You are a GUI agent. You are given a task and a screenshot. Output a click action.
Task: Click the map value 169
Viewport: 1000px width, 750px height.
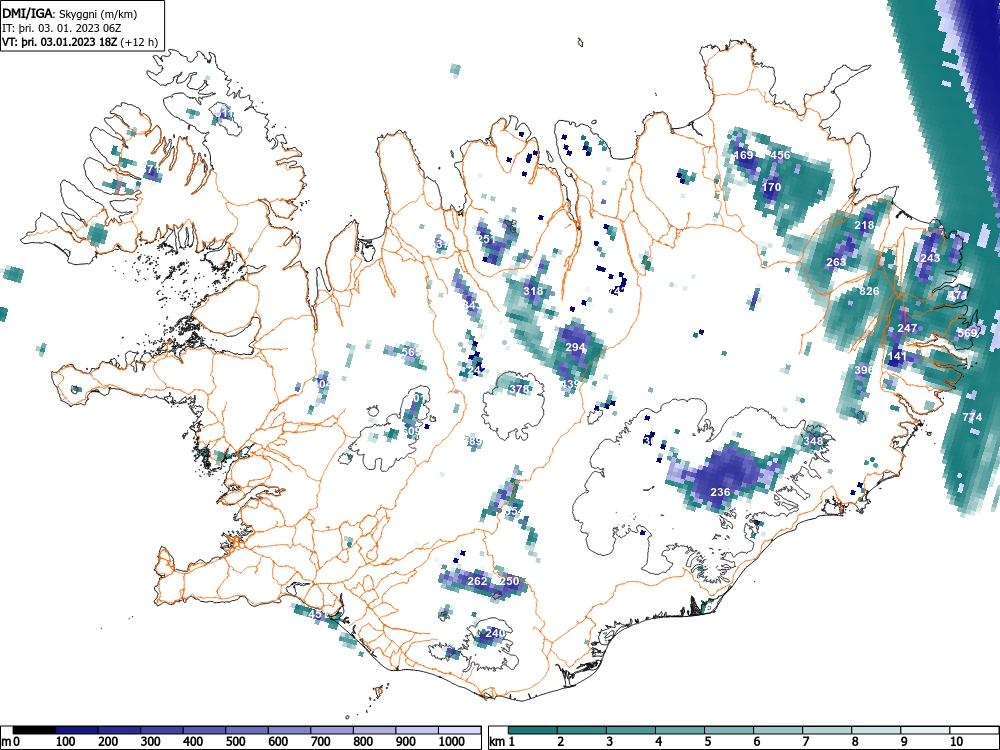(x=744, y=155)
